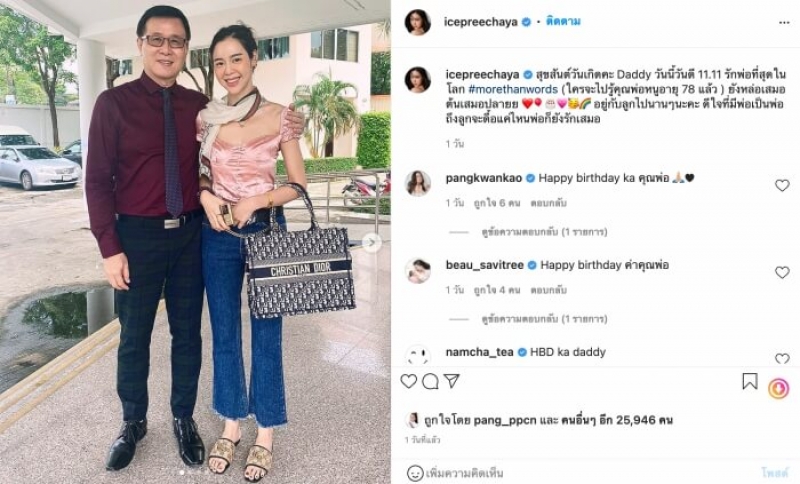
Task: Follow icepreechaya using ติดตาม button
Action: coord(563,21)
